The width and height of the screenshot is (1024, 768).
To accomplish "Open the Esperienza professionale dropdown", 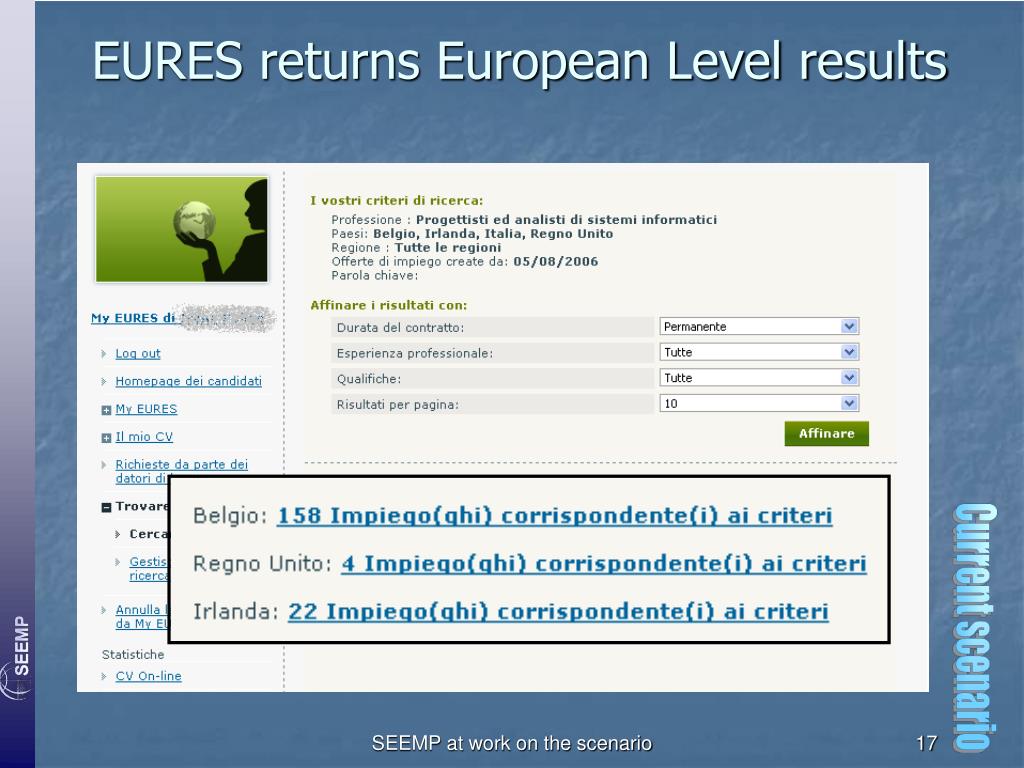I will coord(759,352).
